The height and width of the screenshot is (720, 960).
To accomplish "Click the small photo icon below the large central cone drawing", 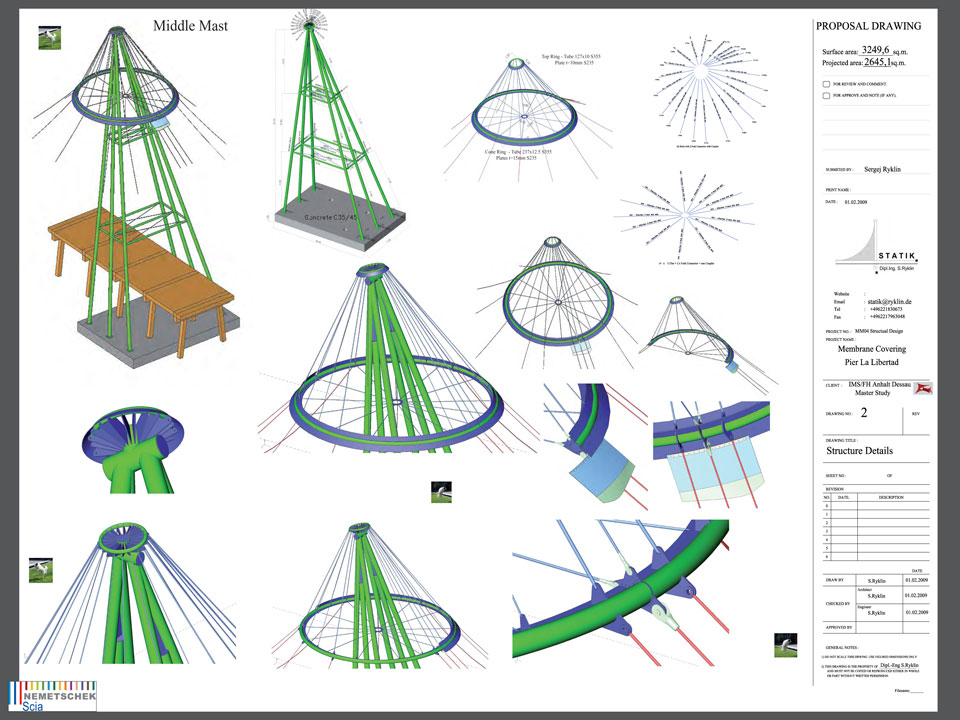I will 441,491.
